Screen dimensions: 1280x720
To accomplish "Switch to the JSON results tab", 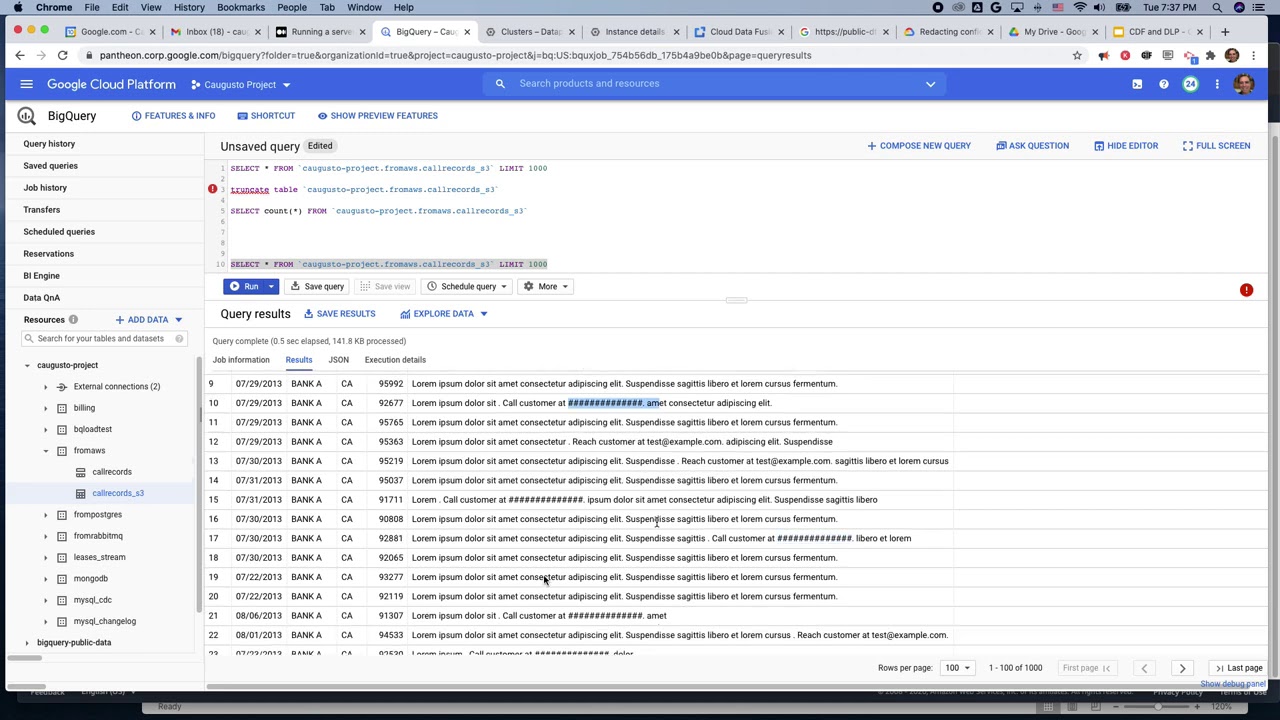I will tap(339, 360).
